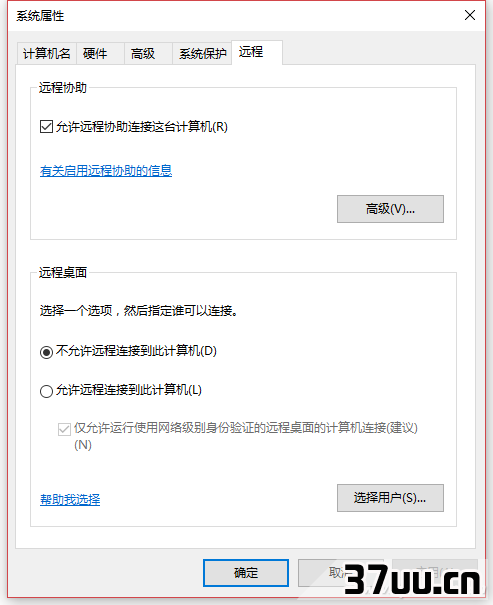Open the 帮助我选择 help link
Image resolution: width=493 pixels, height=605 pixels.
[70, 500]
